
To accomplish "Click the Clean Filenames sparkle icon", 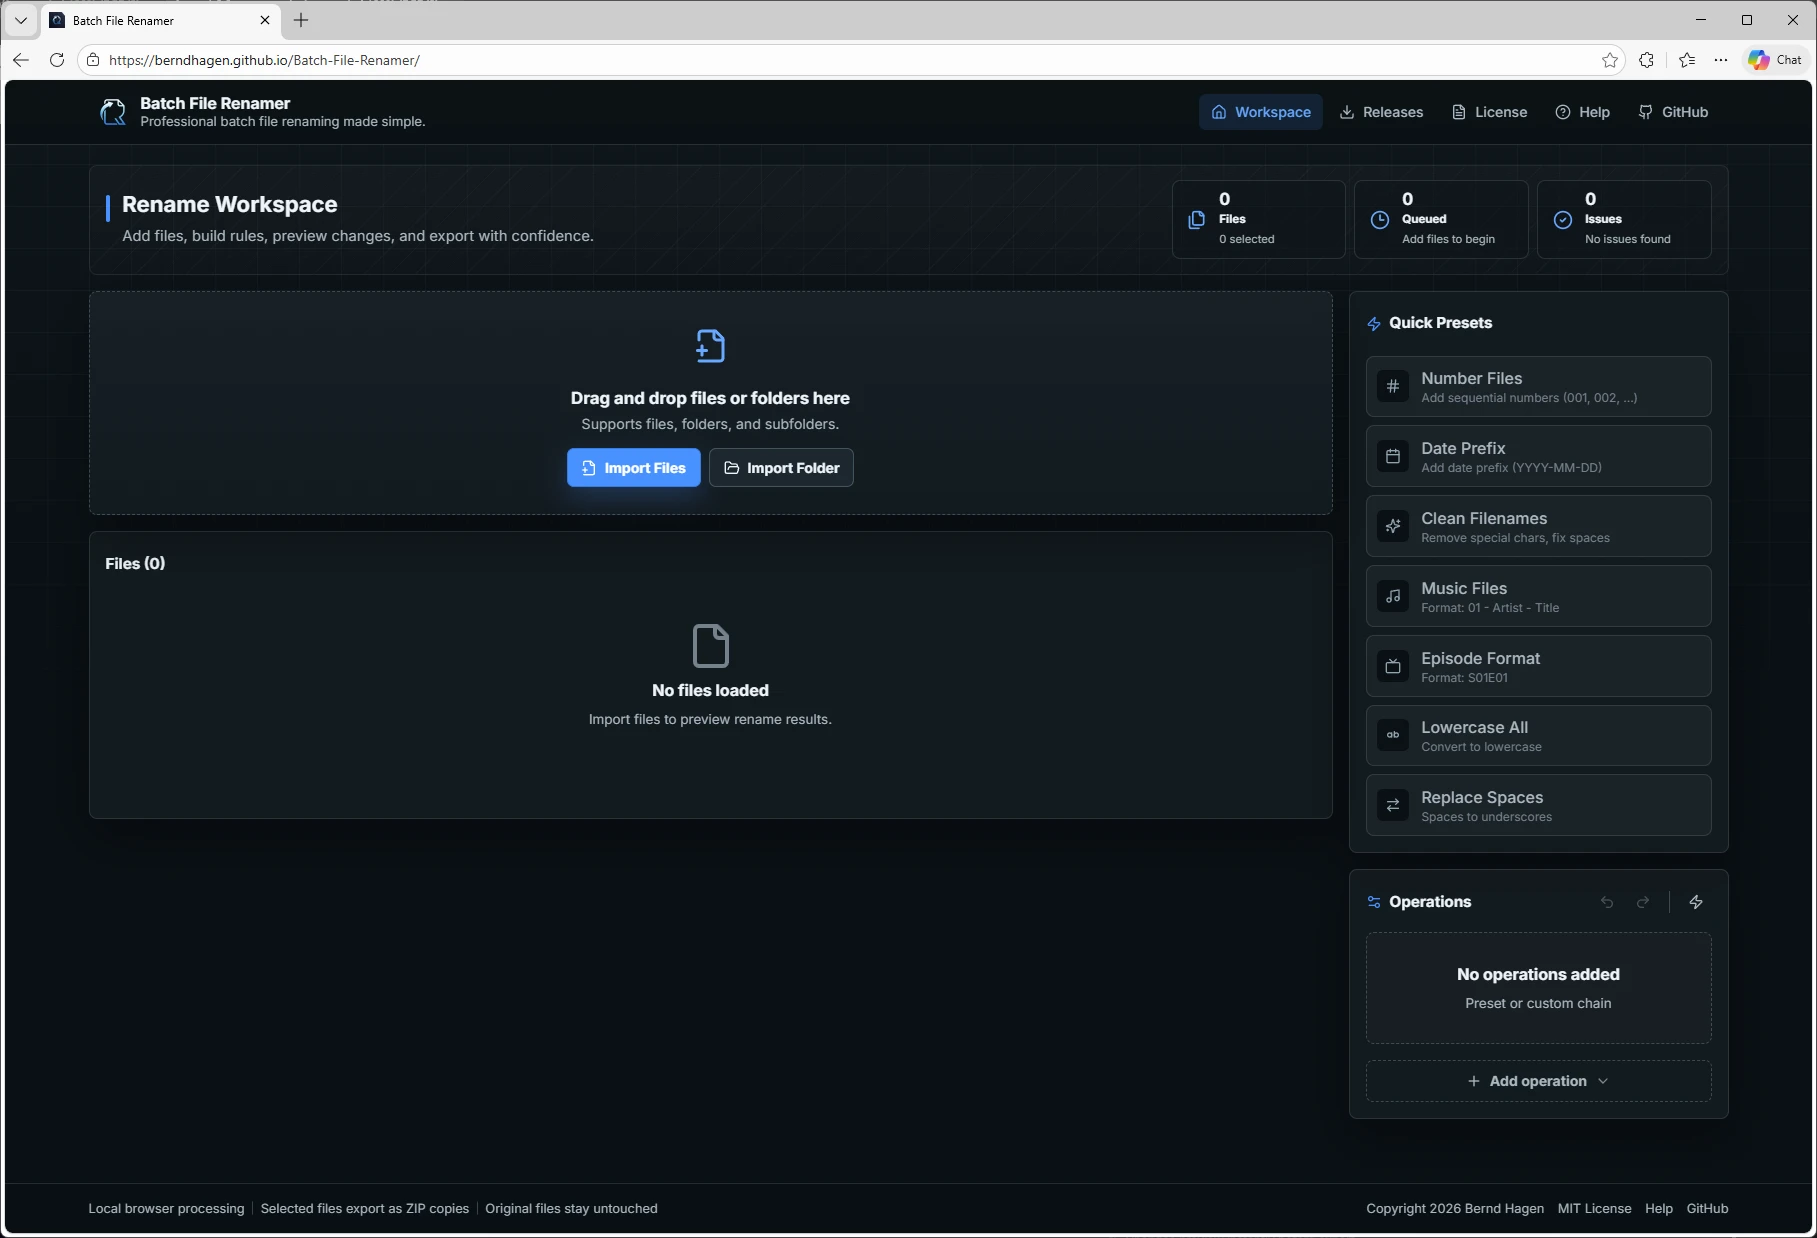I will [x=1393, y=526].
